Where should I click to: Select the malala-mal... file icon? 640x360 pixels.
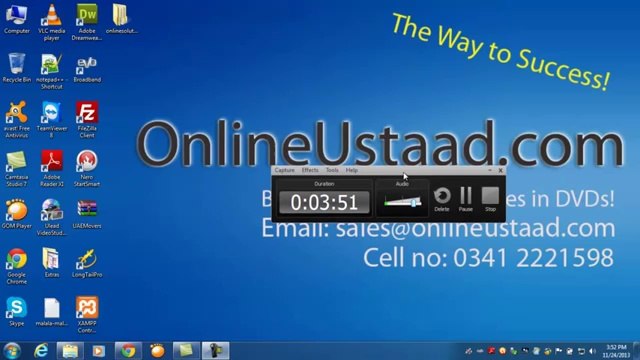pyautogui.click(x=51, y=311)
